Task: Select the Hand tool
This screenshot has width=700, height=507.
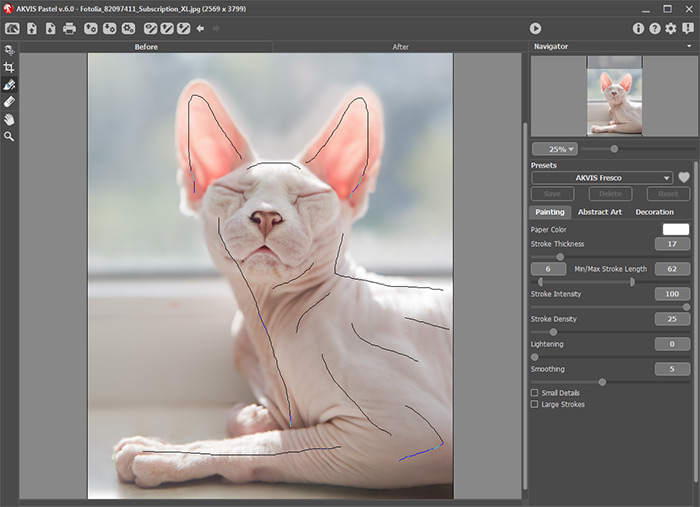Action: pos(9,119)
